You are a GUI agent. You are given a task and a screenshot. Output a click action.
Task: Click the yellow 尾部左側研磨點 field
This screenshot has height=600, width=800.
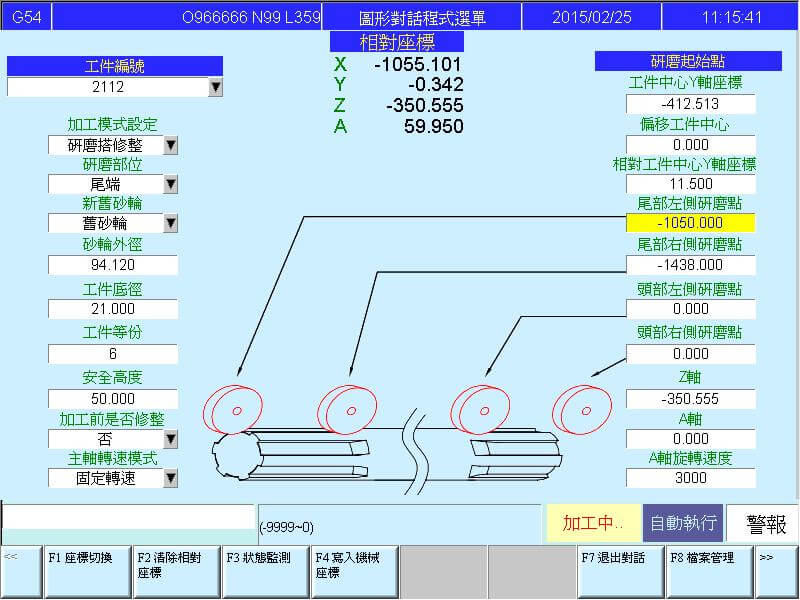point(690,223)
